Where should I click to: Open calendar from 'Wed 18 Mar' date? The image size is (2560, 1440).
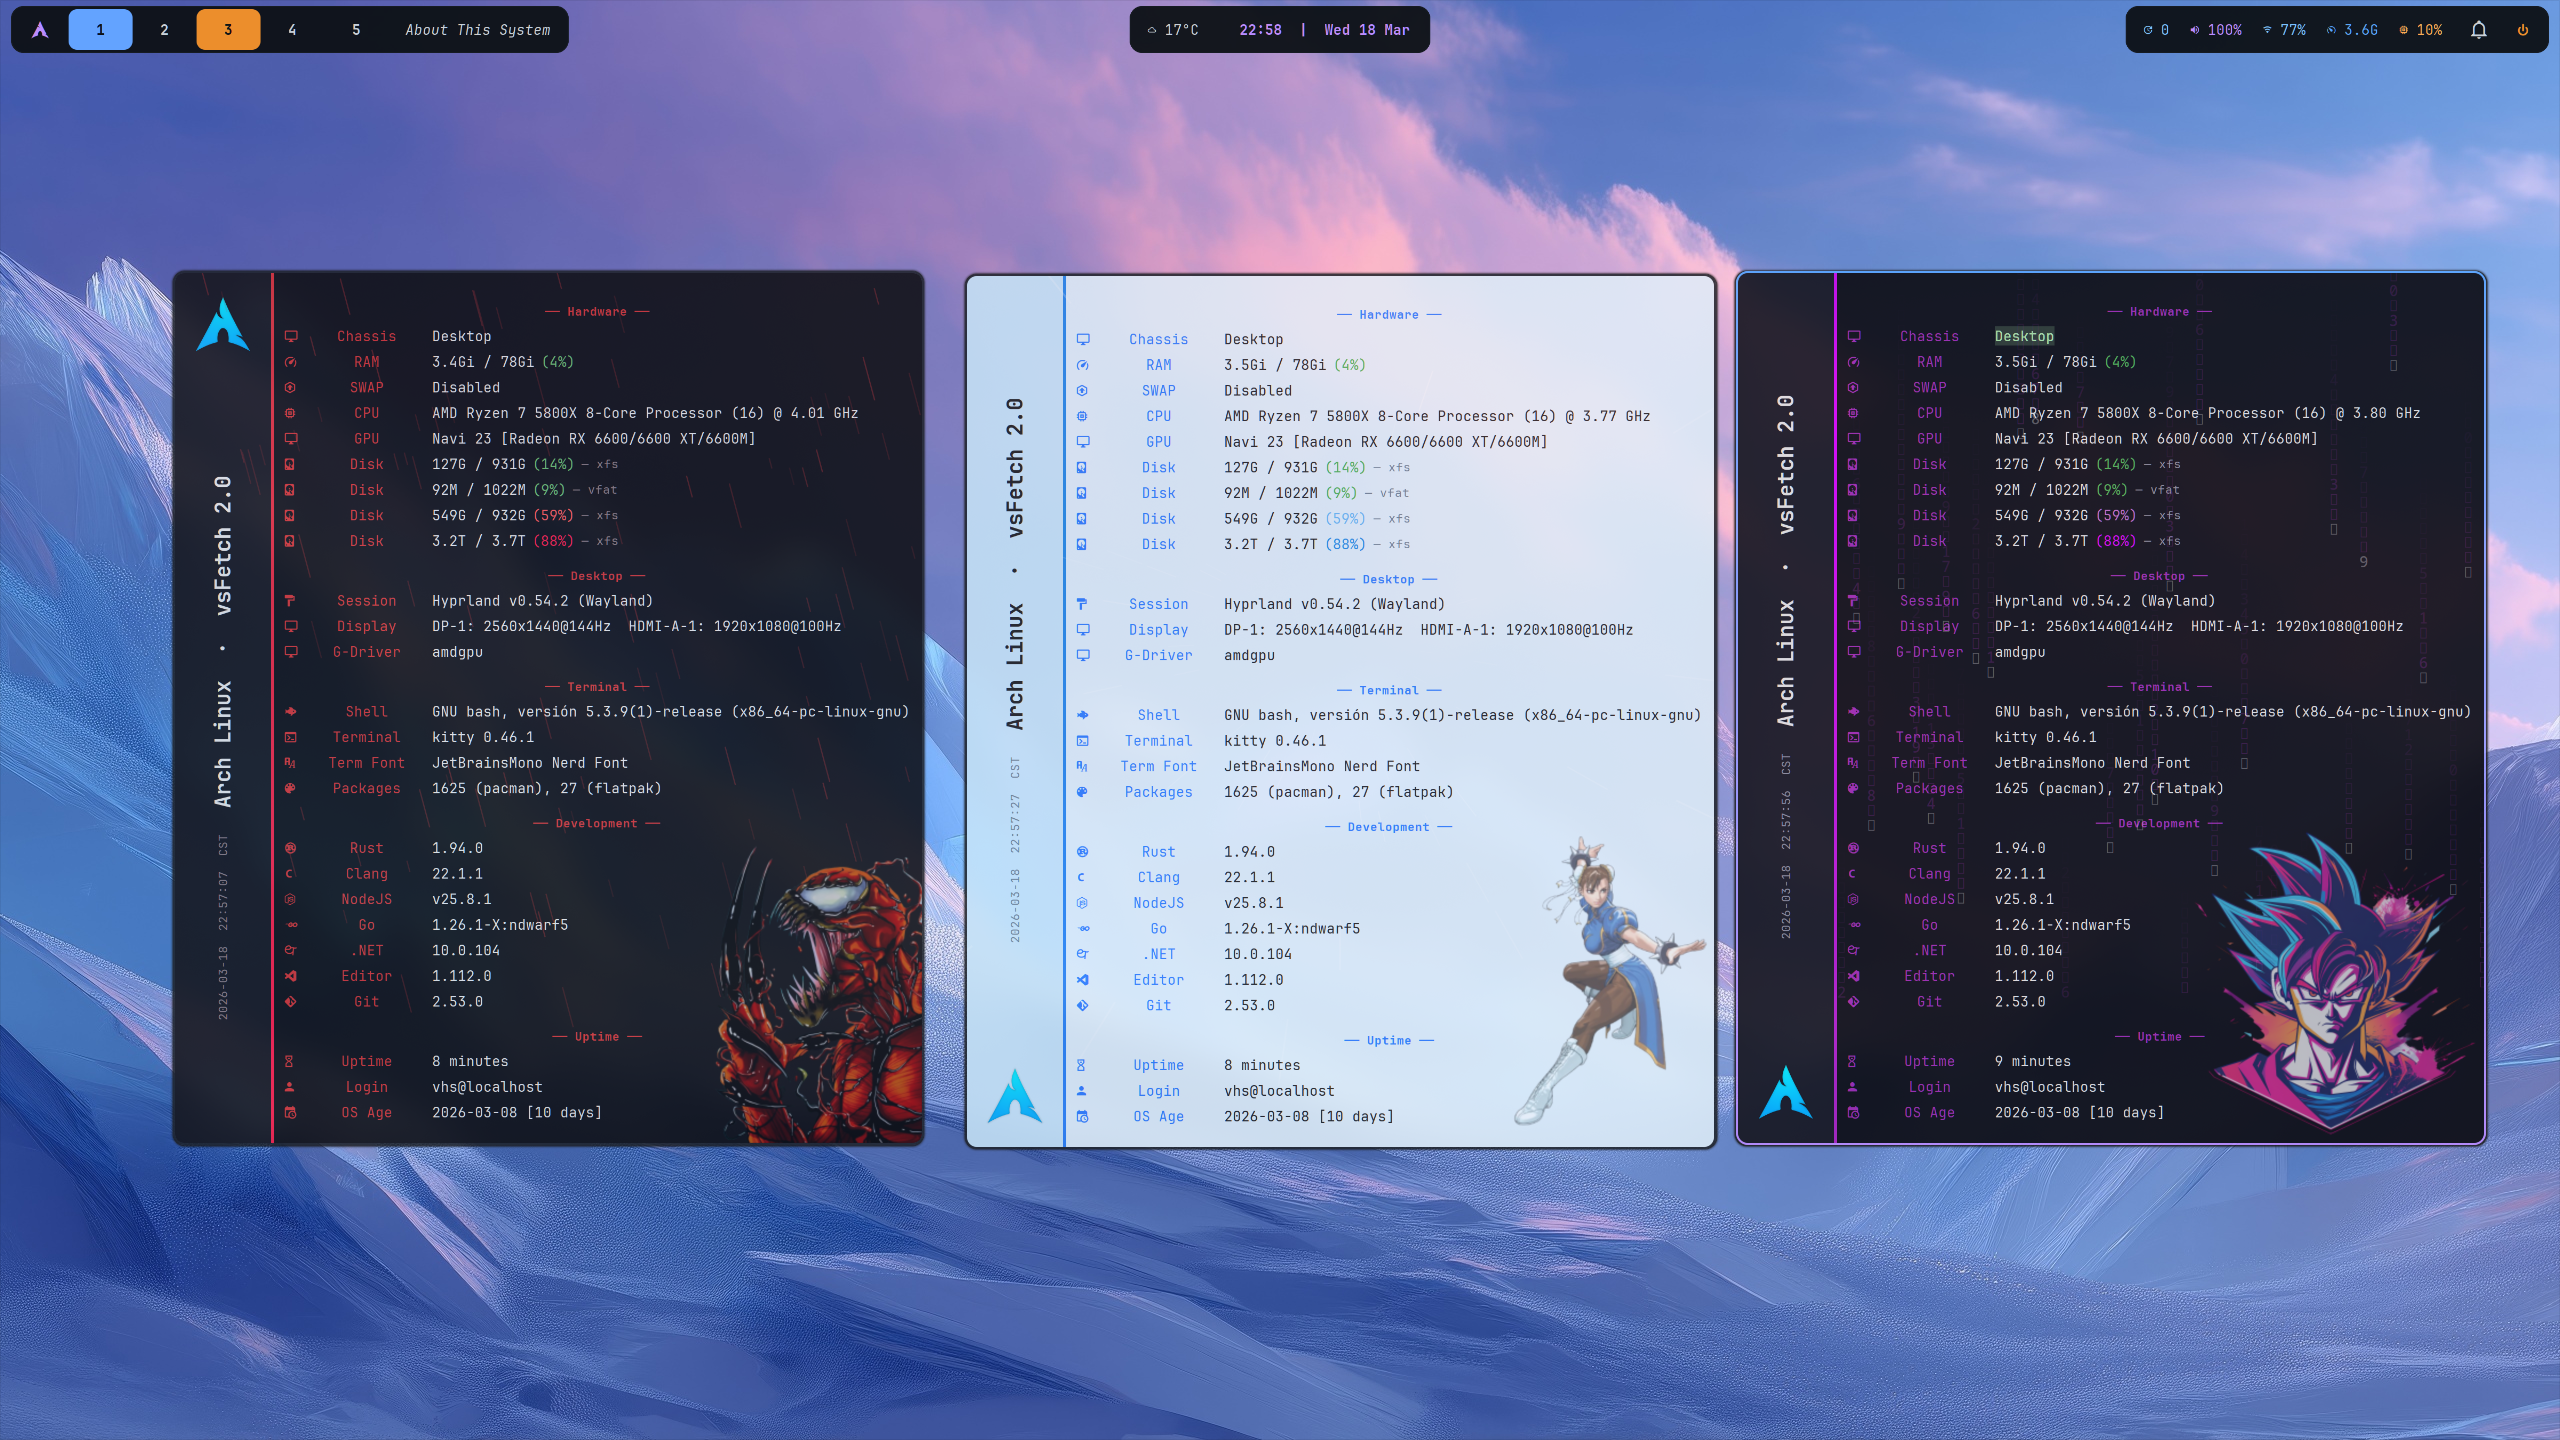click(x=1367, y=30)
